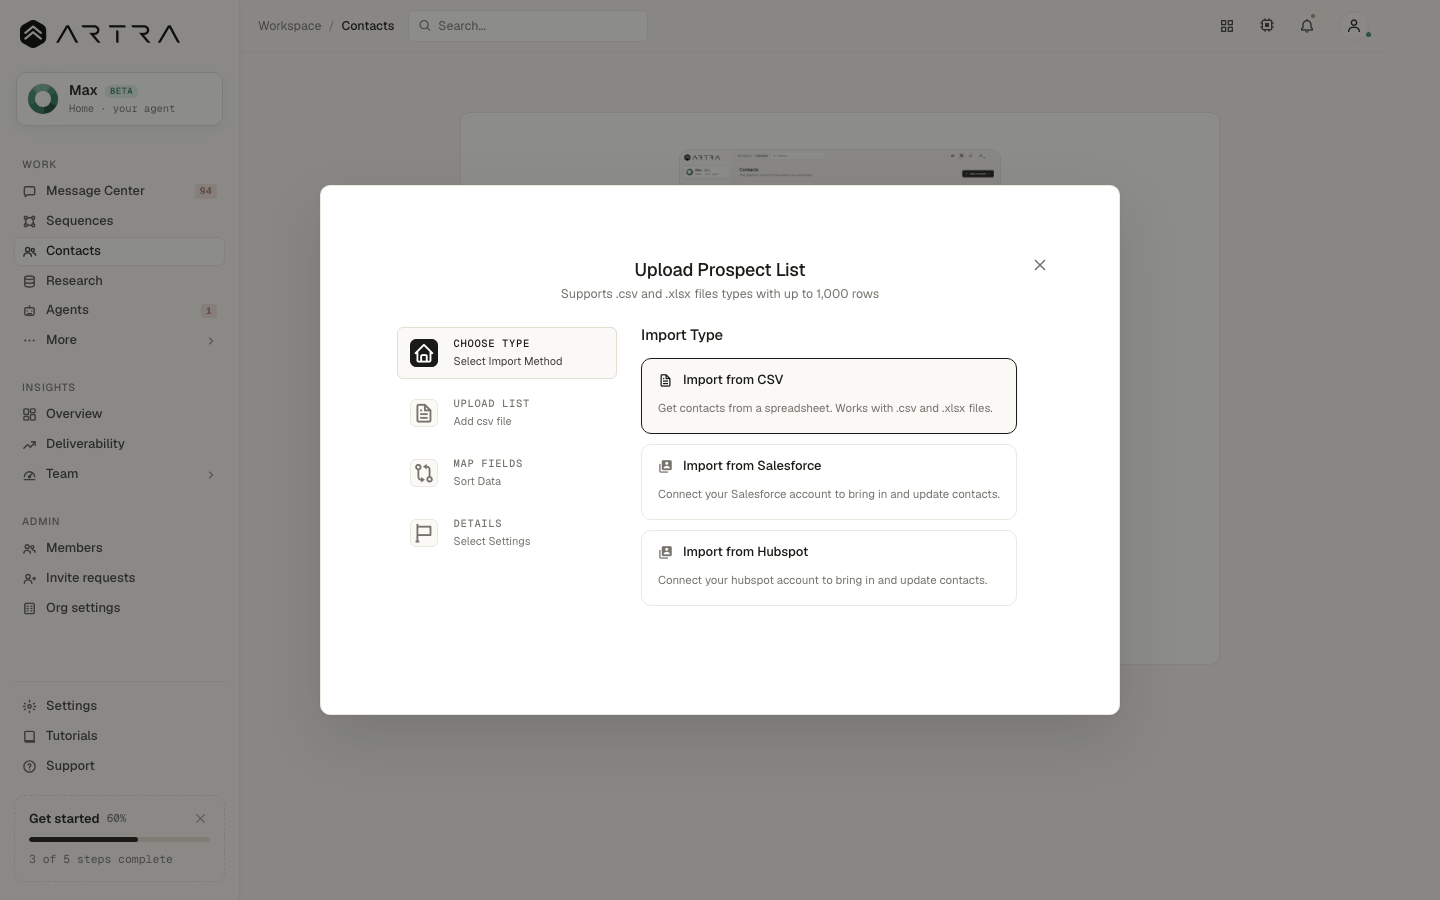Click the CSV file icon

tap(665, 381)
